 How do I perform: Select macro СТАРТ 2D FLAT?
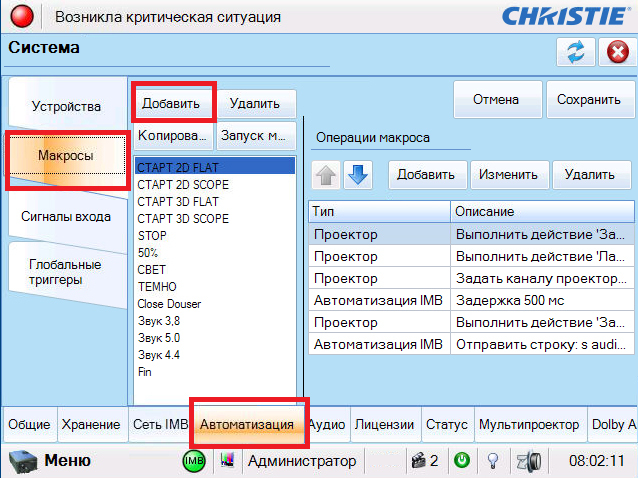214,167
